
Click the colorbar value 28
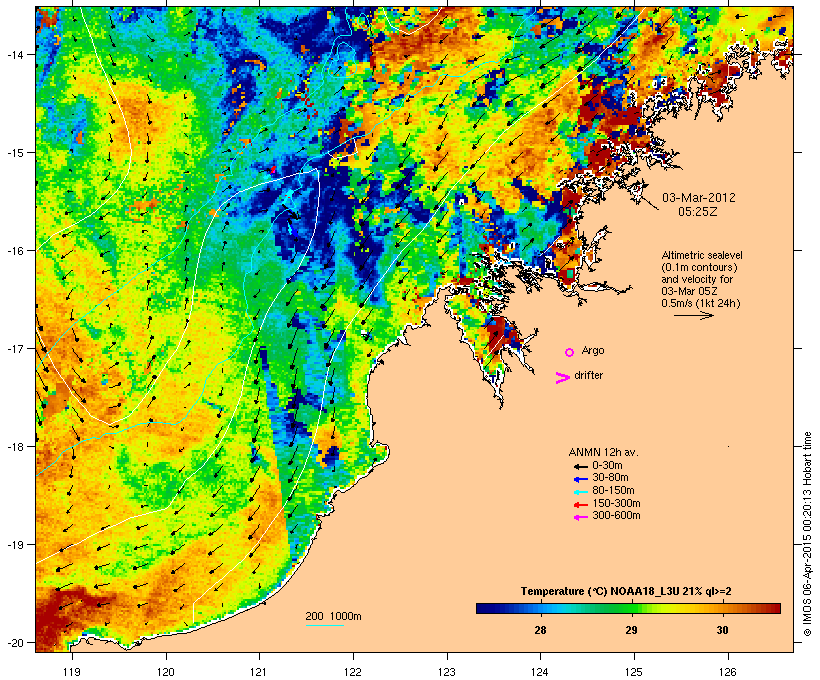pos(540,630)
